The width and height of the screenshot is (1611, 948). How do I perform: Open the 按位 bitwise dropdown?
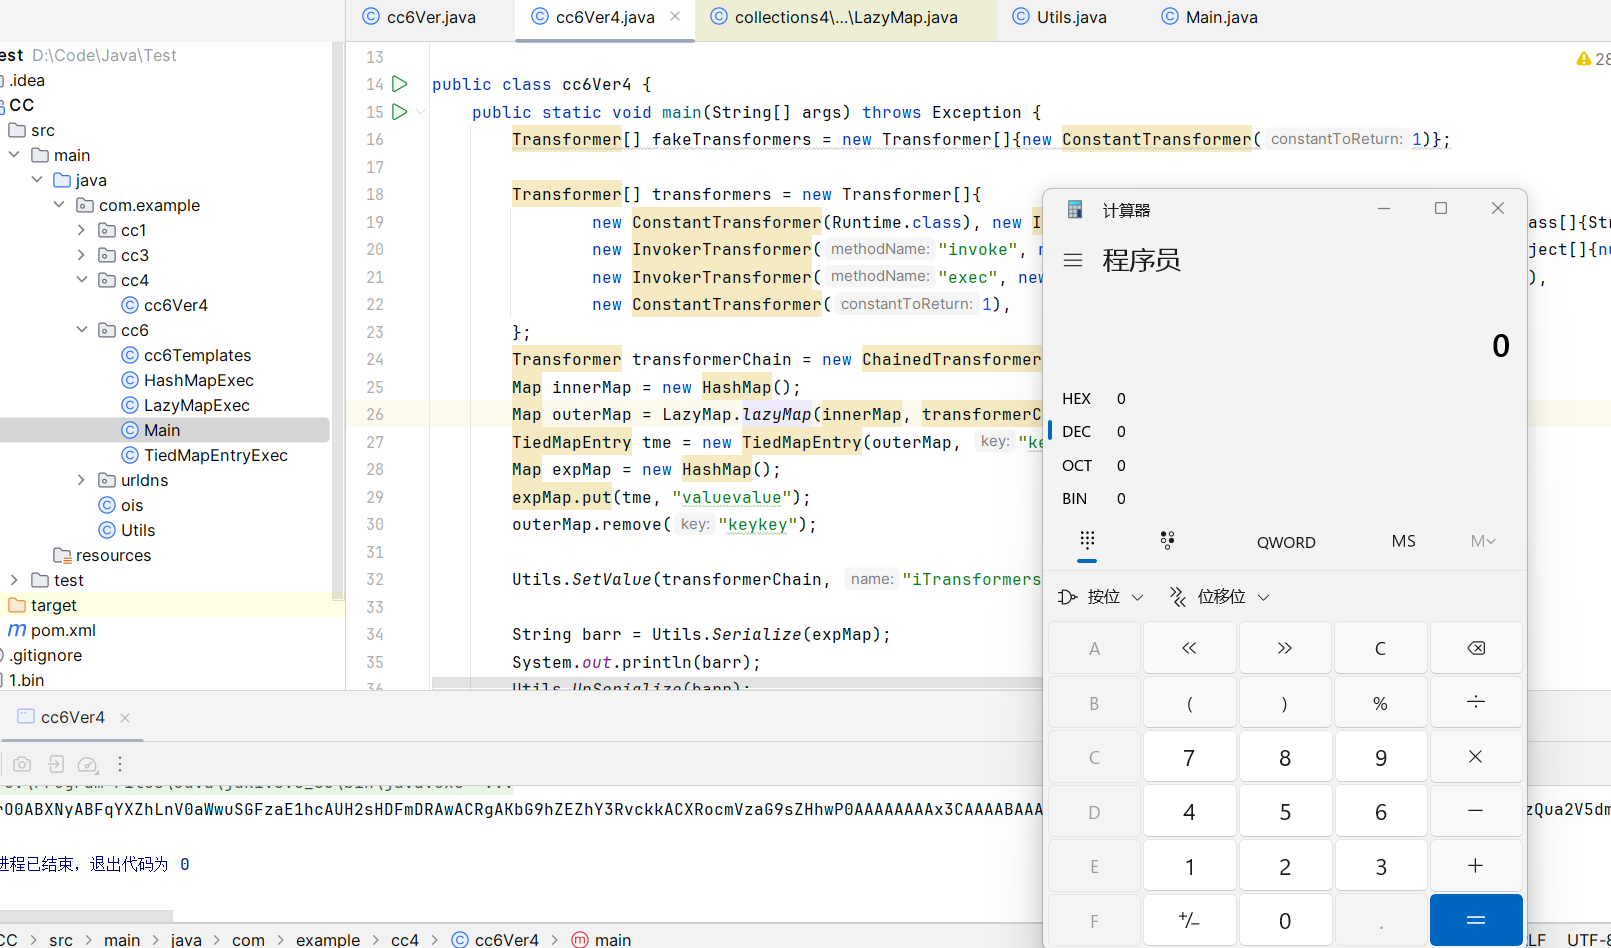coord(1101,597)
